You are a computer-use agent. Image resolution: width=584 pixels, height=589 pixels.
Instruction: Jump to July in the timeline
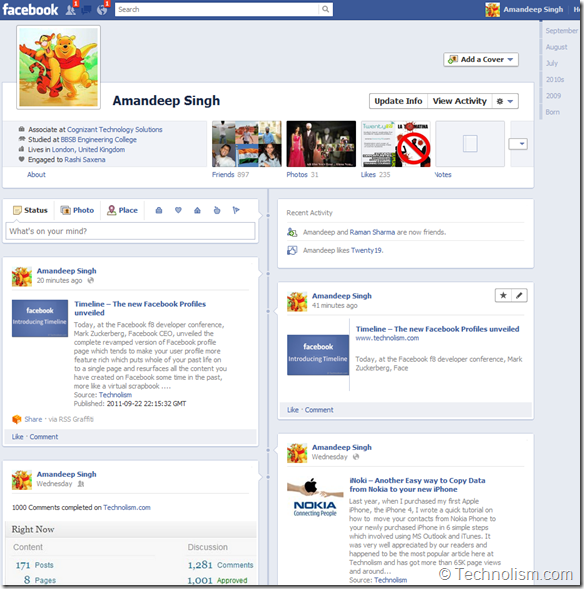[552, 63]
